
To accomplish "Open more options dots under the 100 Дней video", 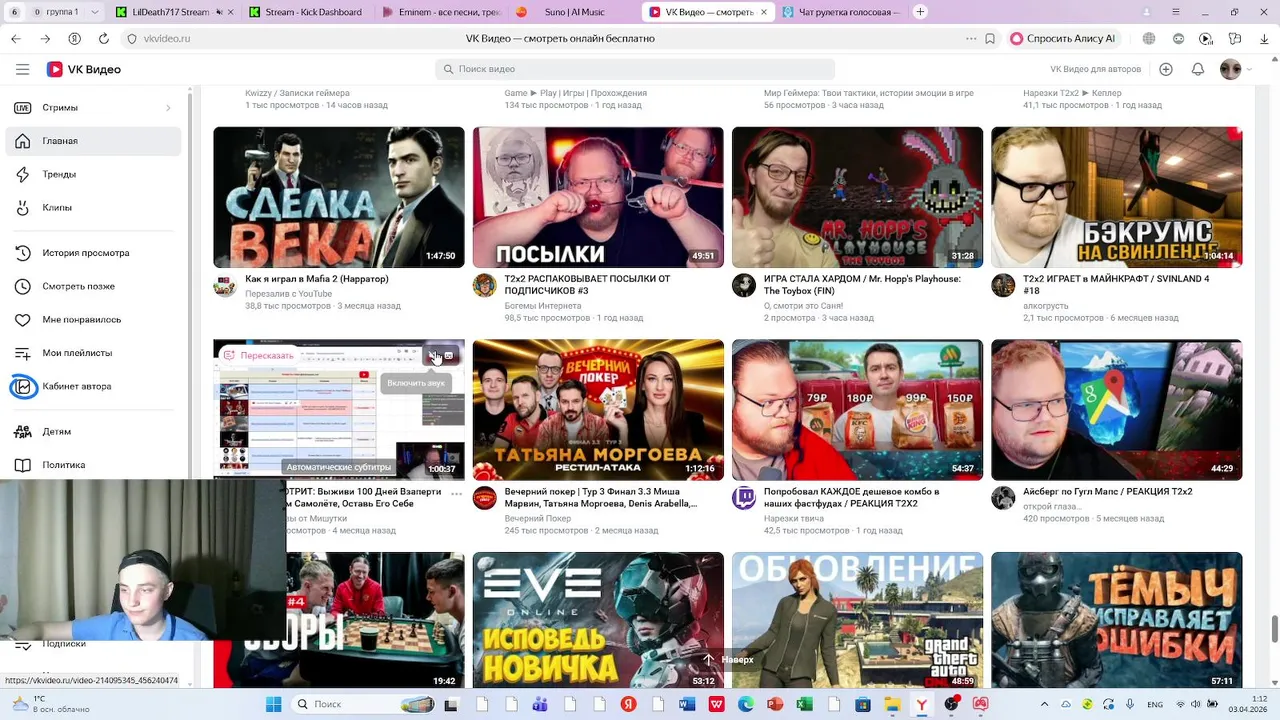I will (x=457, y=493).
